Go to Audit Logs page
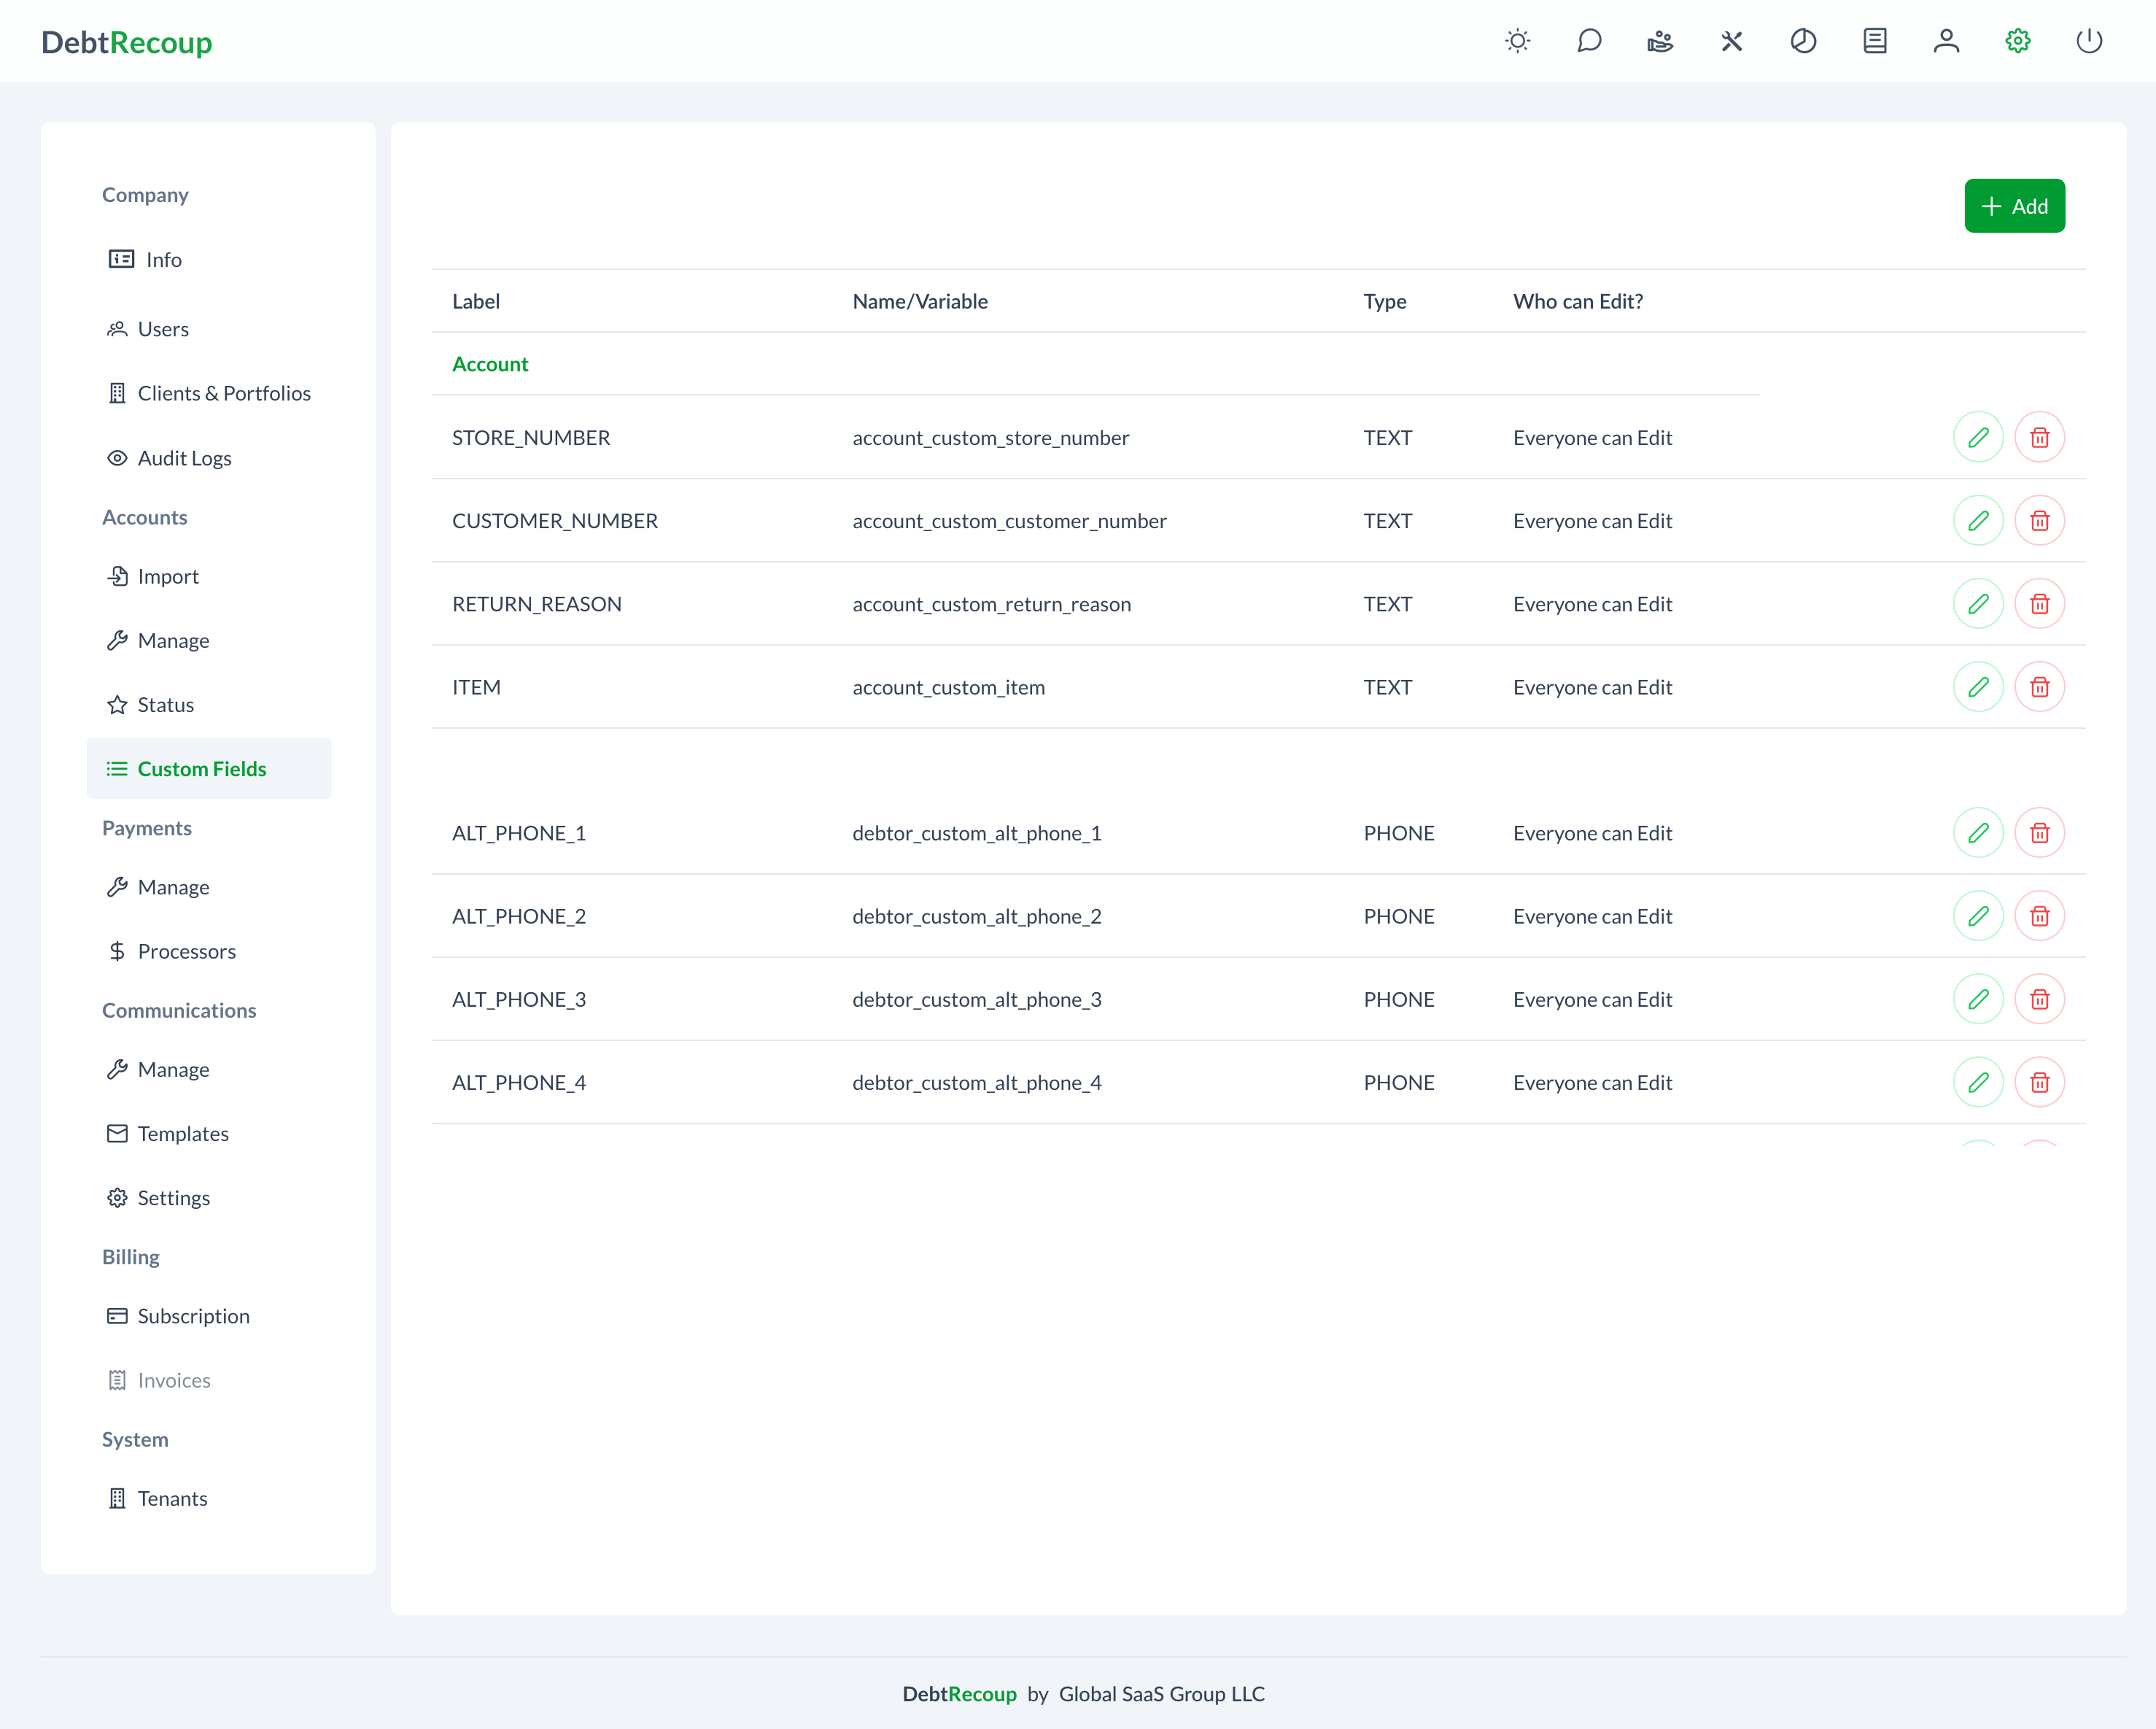Screen dimensions: 2156x1729 point(184,458)
